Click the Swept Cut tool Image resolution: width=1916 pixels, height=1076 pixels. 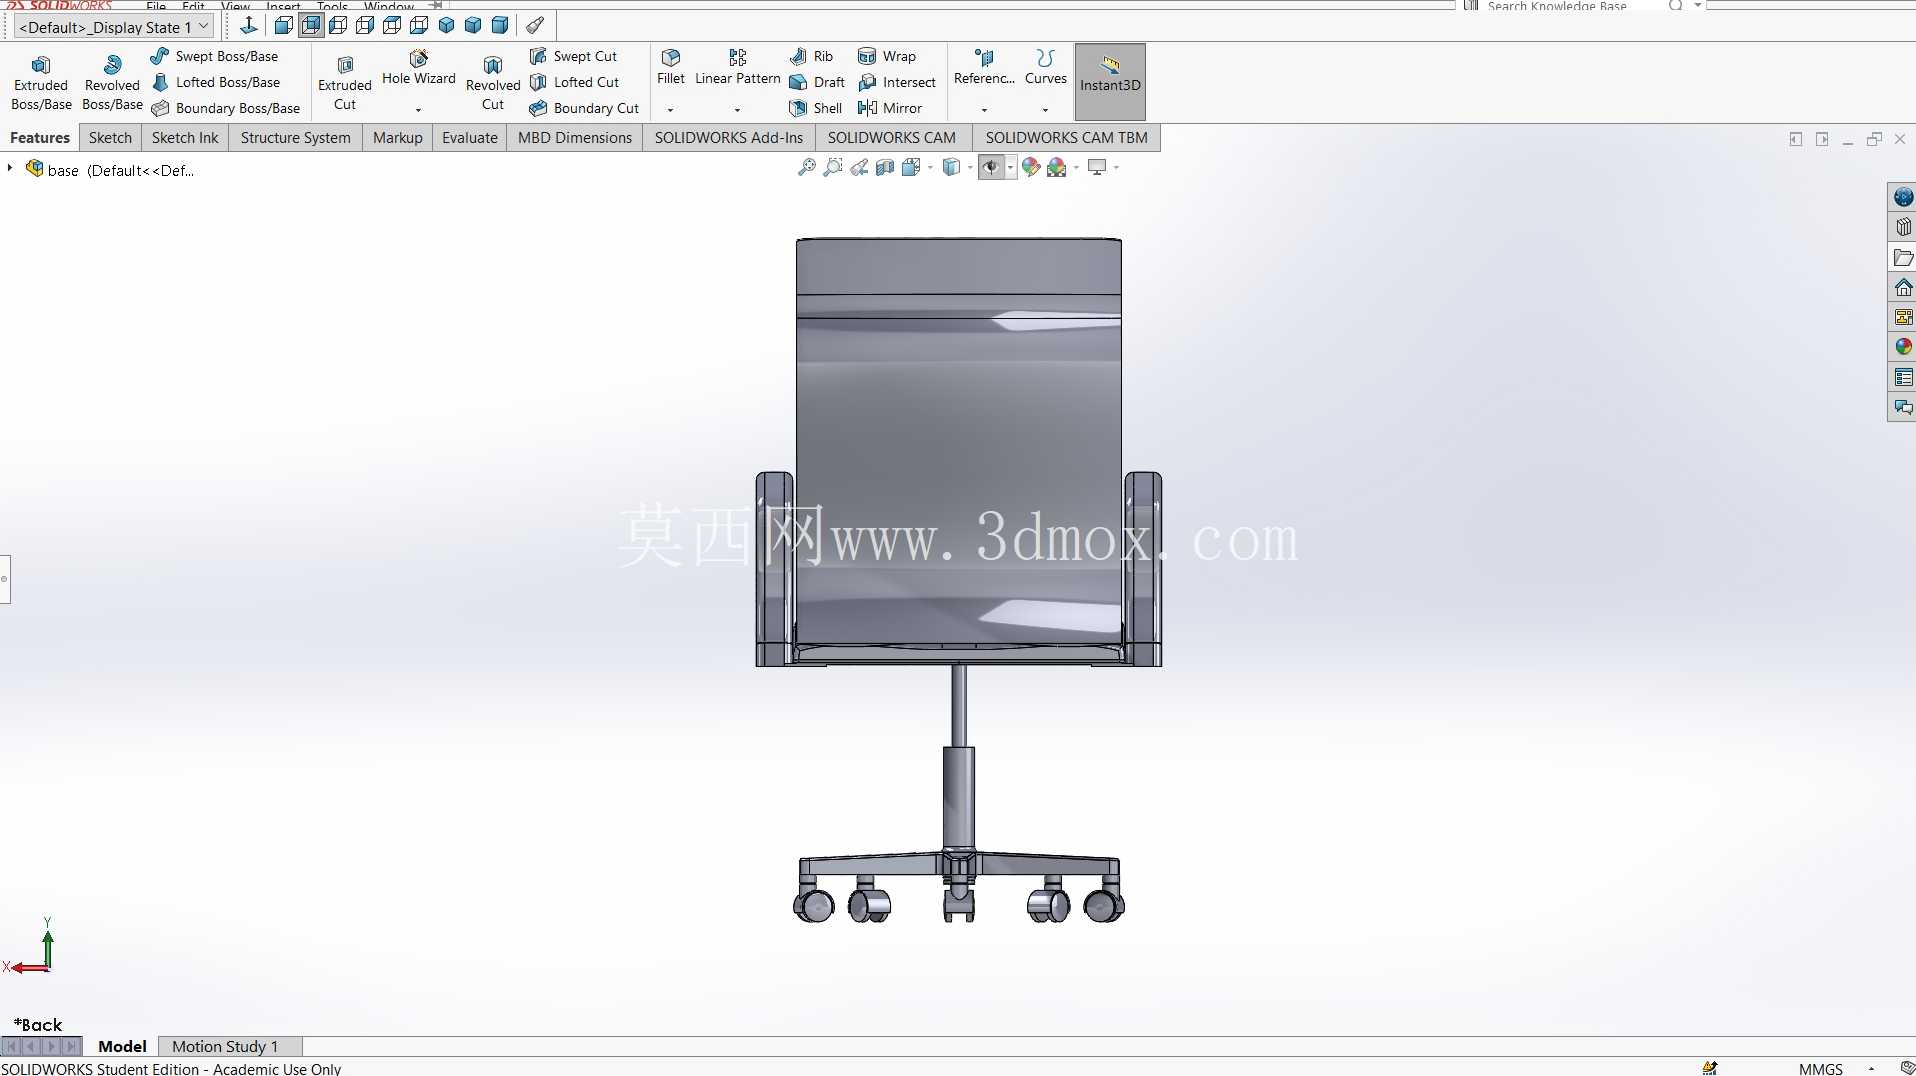574,56
